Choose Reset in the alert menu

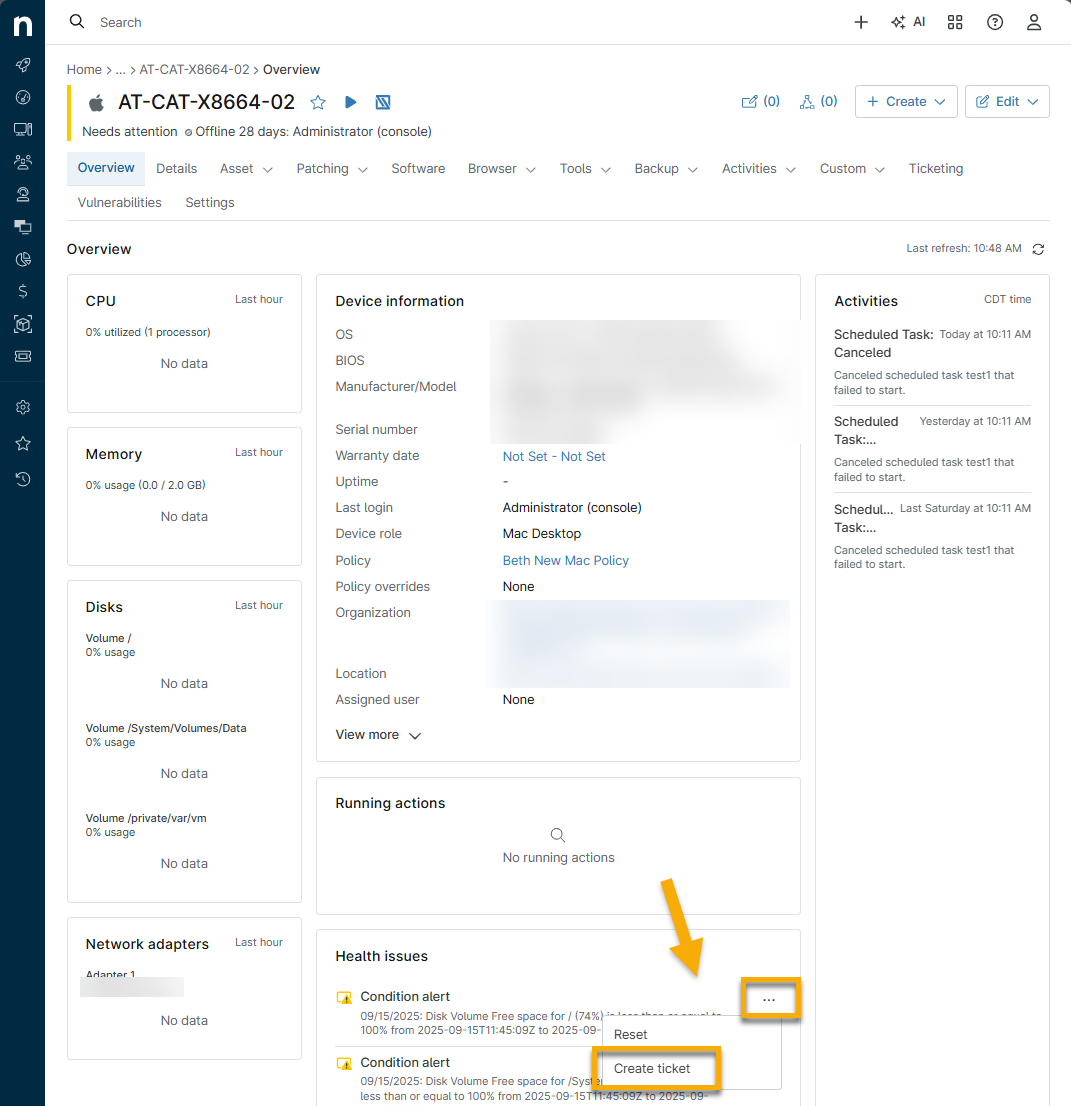click(631, 1035)
